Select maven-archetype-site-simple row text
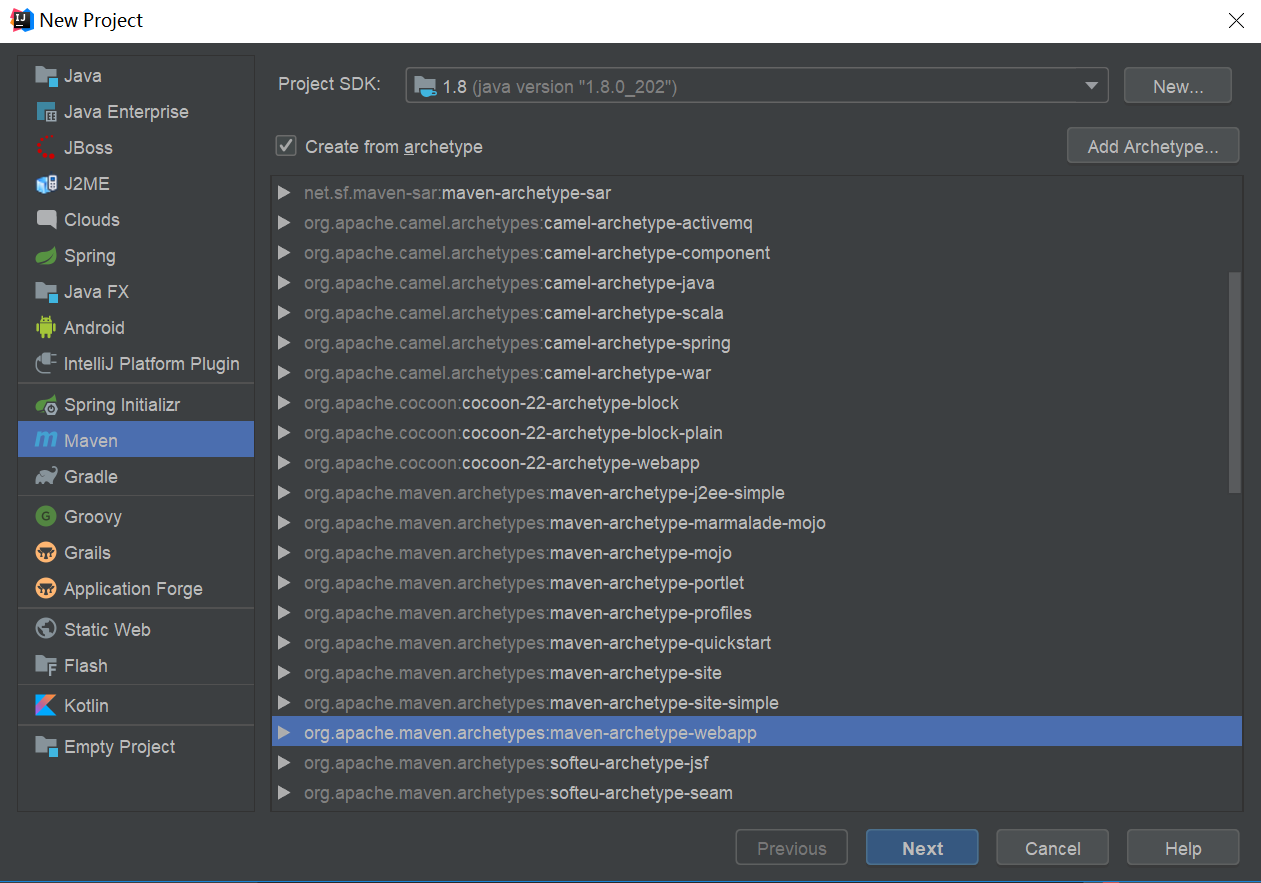 [x=541, y=703]
